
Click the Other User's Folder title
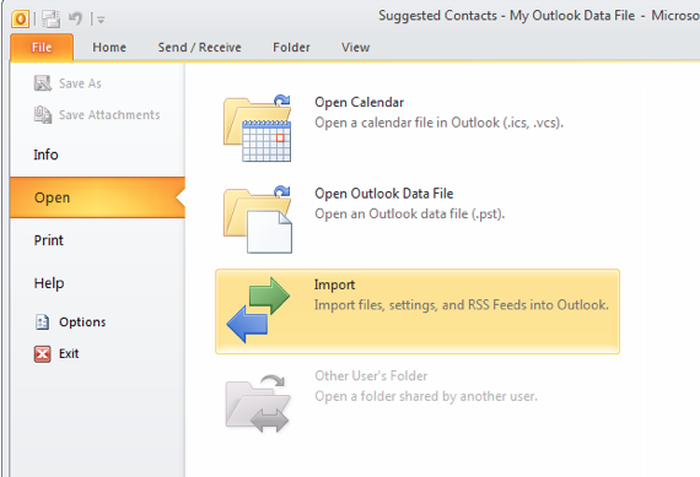coord(371,376)
